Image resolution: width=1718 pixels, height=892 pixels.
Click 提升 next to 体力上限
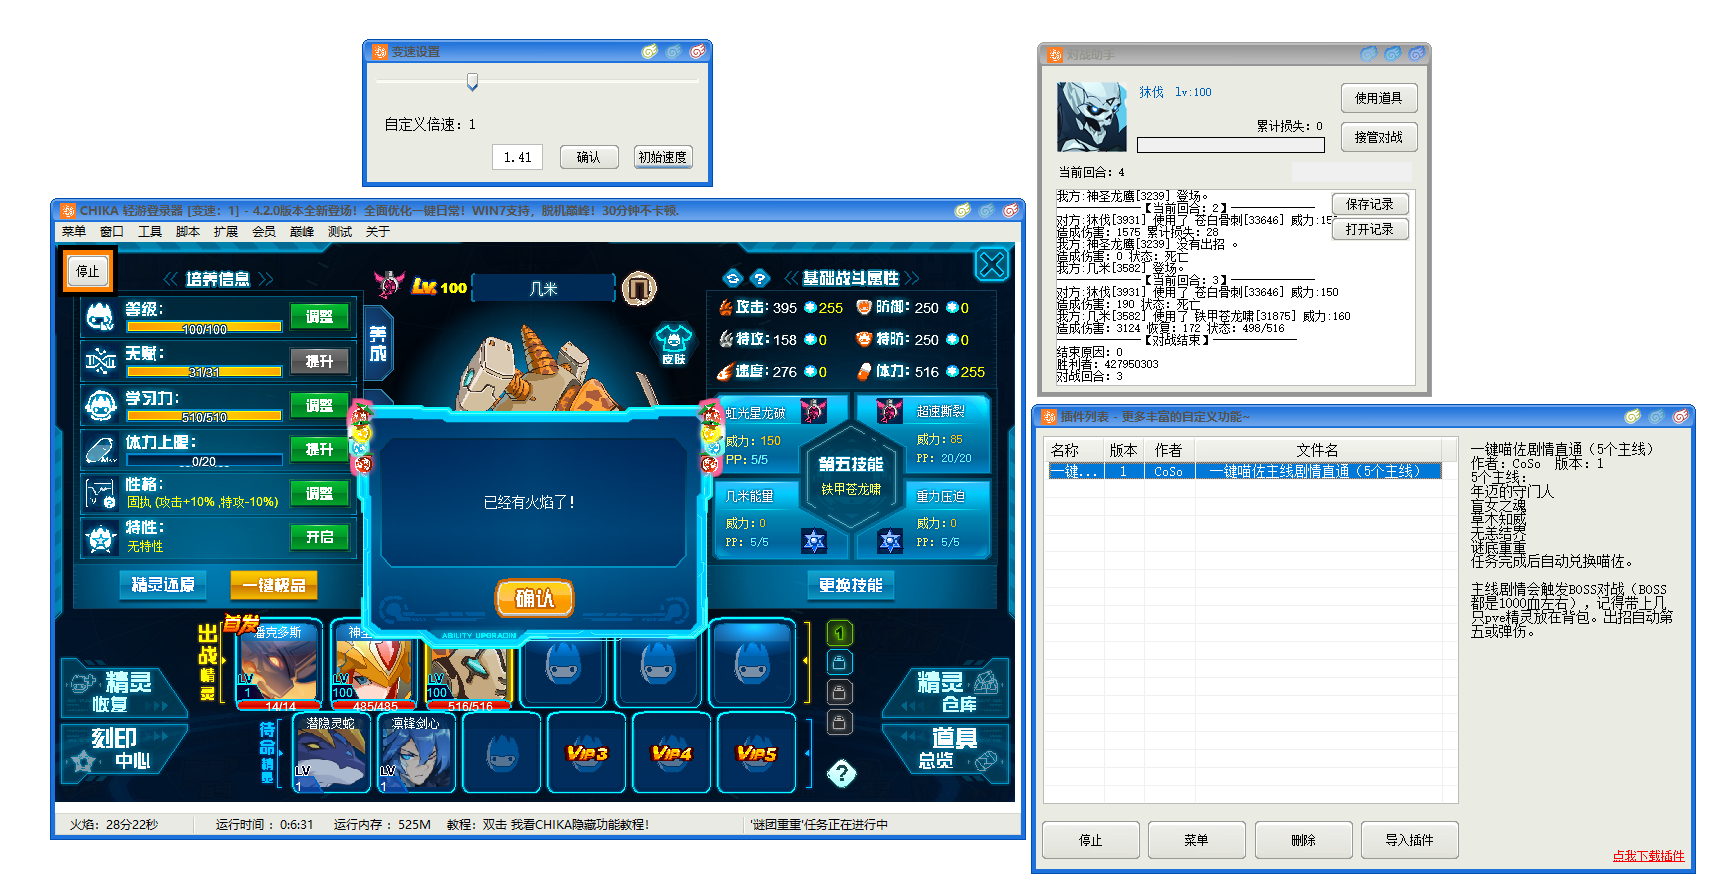(320, 449)
